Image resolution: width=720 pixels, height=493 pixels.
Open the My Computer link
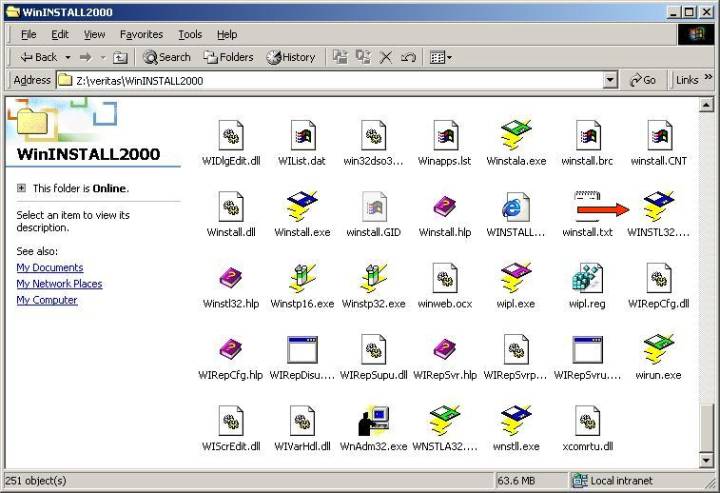(47, 300)
